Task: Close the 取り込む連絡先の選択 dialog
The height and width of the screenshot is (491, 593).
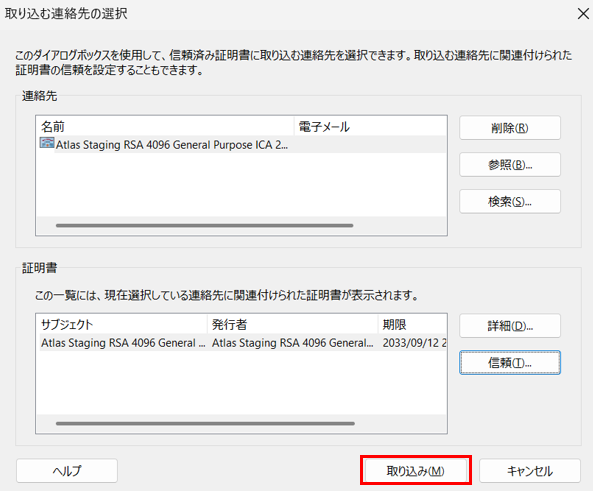Action: (583, 14)
